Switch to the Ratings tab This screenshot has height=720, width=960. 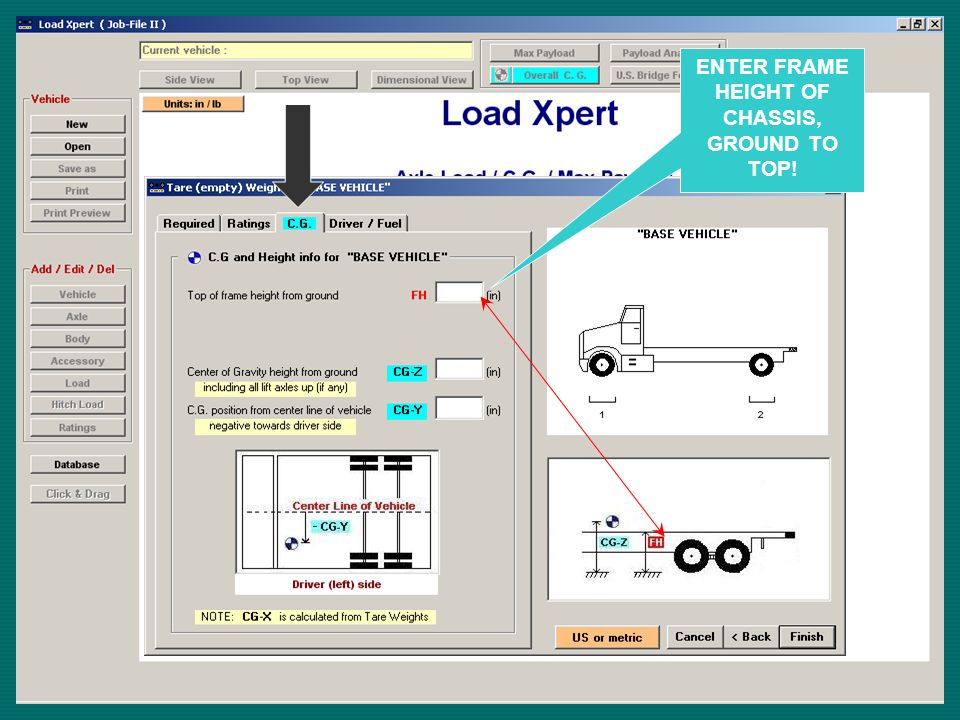coord(249,223)
